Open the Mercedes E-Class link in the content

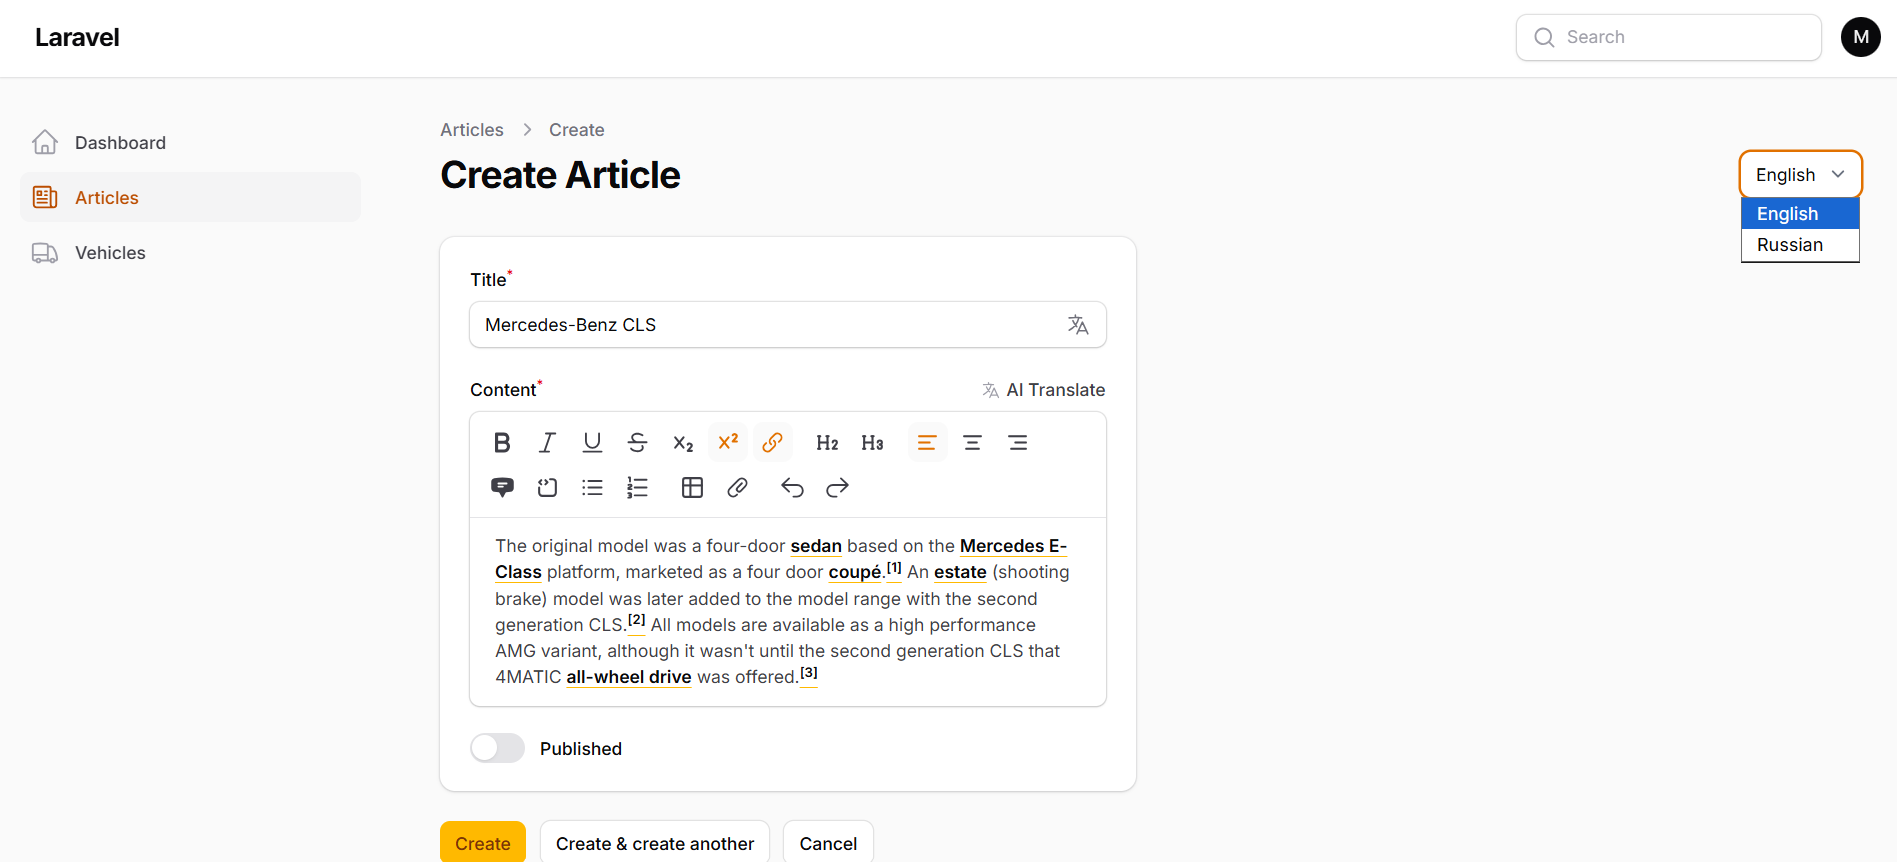(1013, 546)
